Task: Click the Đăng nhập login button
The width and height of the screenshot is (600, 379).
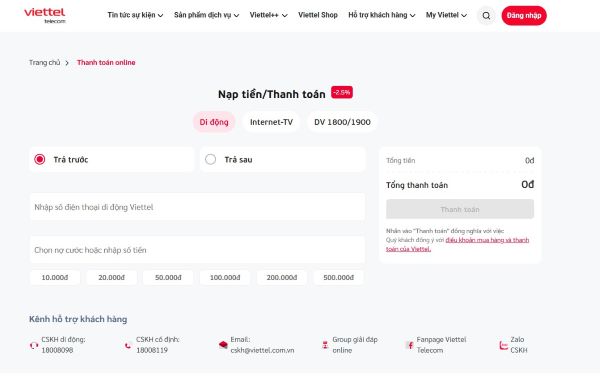Action: 524,16
